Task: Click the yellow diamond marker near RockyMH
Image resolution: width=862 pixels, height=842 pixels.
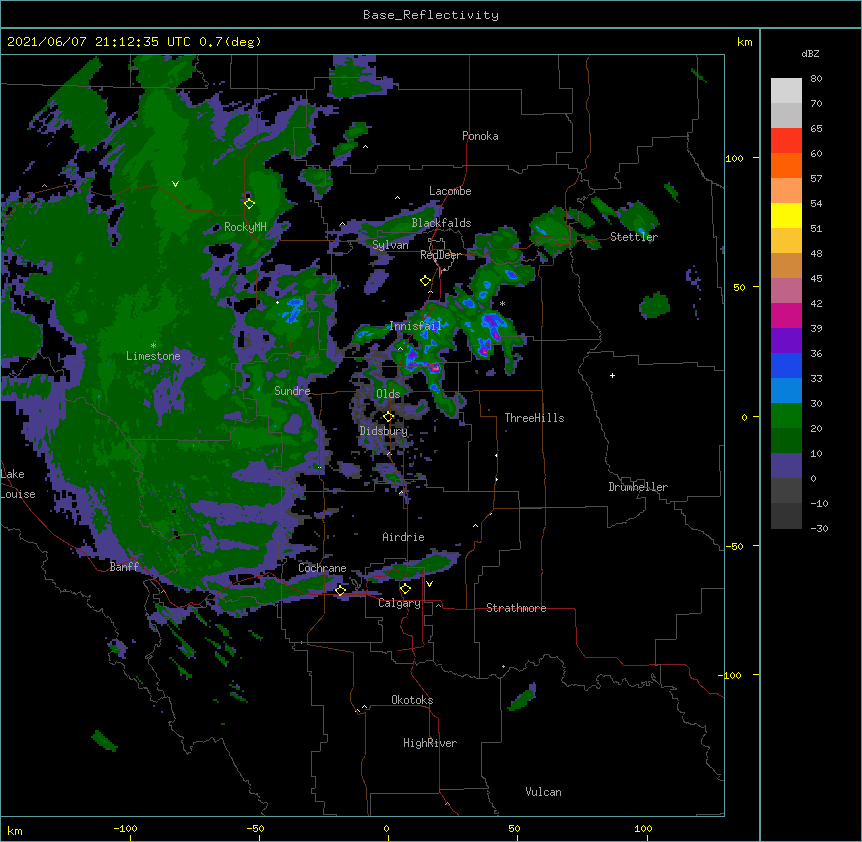Action: (249, 203)
